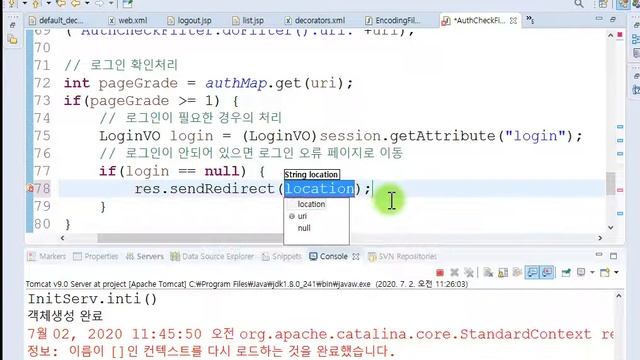Click the Search magnifier icon in toolbar
Screen dimensions: 640x360
coord(579,4)
